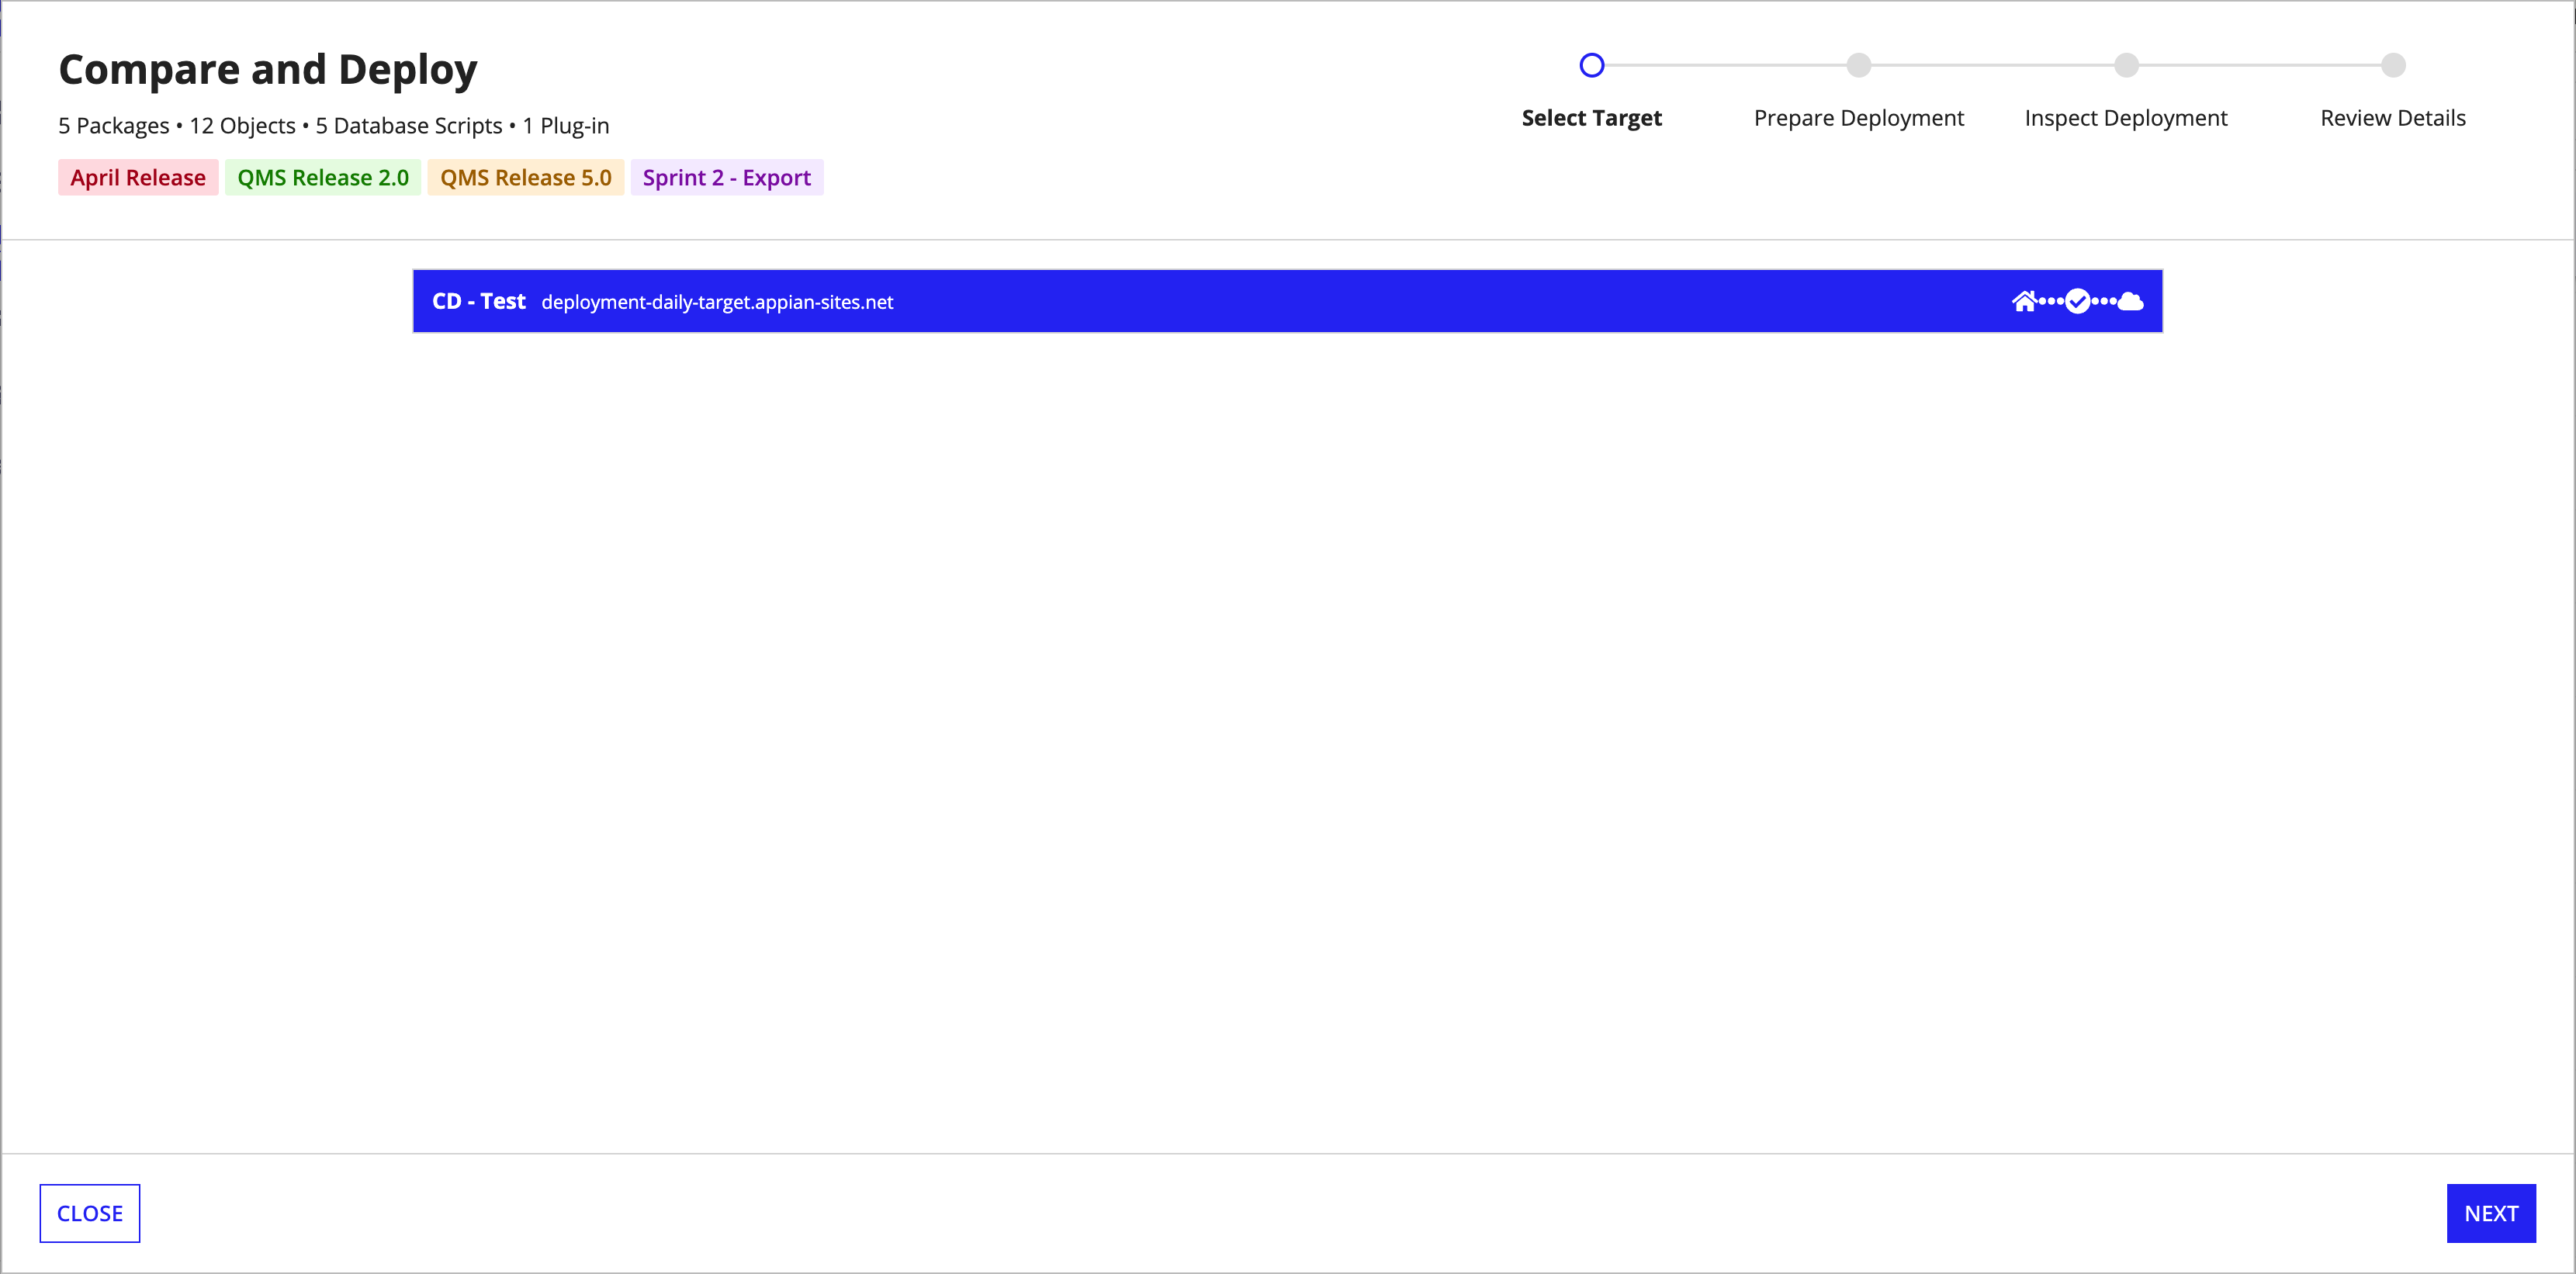The height and width of the screenshot is (1274, 2576).
Task: Click the home icon in CD - Test row
Action: [2024, 301]
